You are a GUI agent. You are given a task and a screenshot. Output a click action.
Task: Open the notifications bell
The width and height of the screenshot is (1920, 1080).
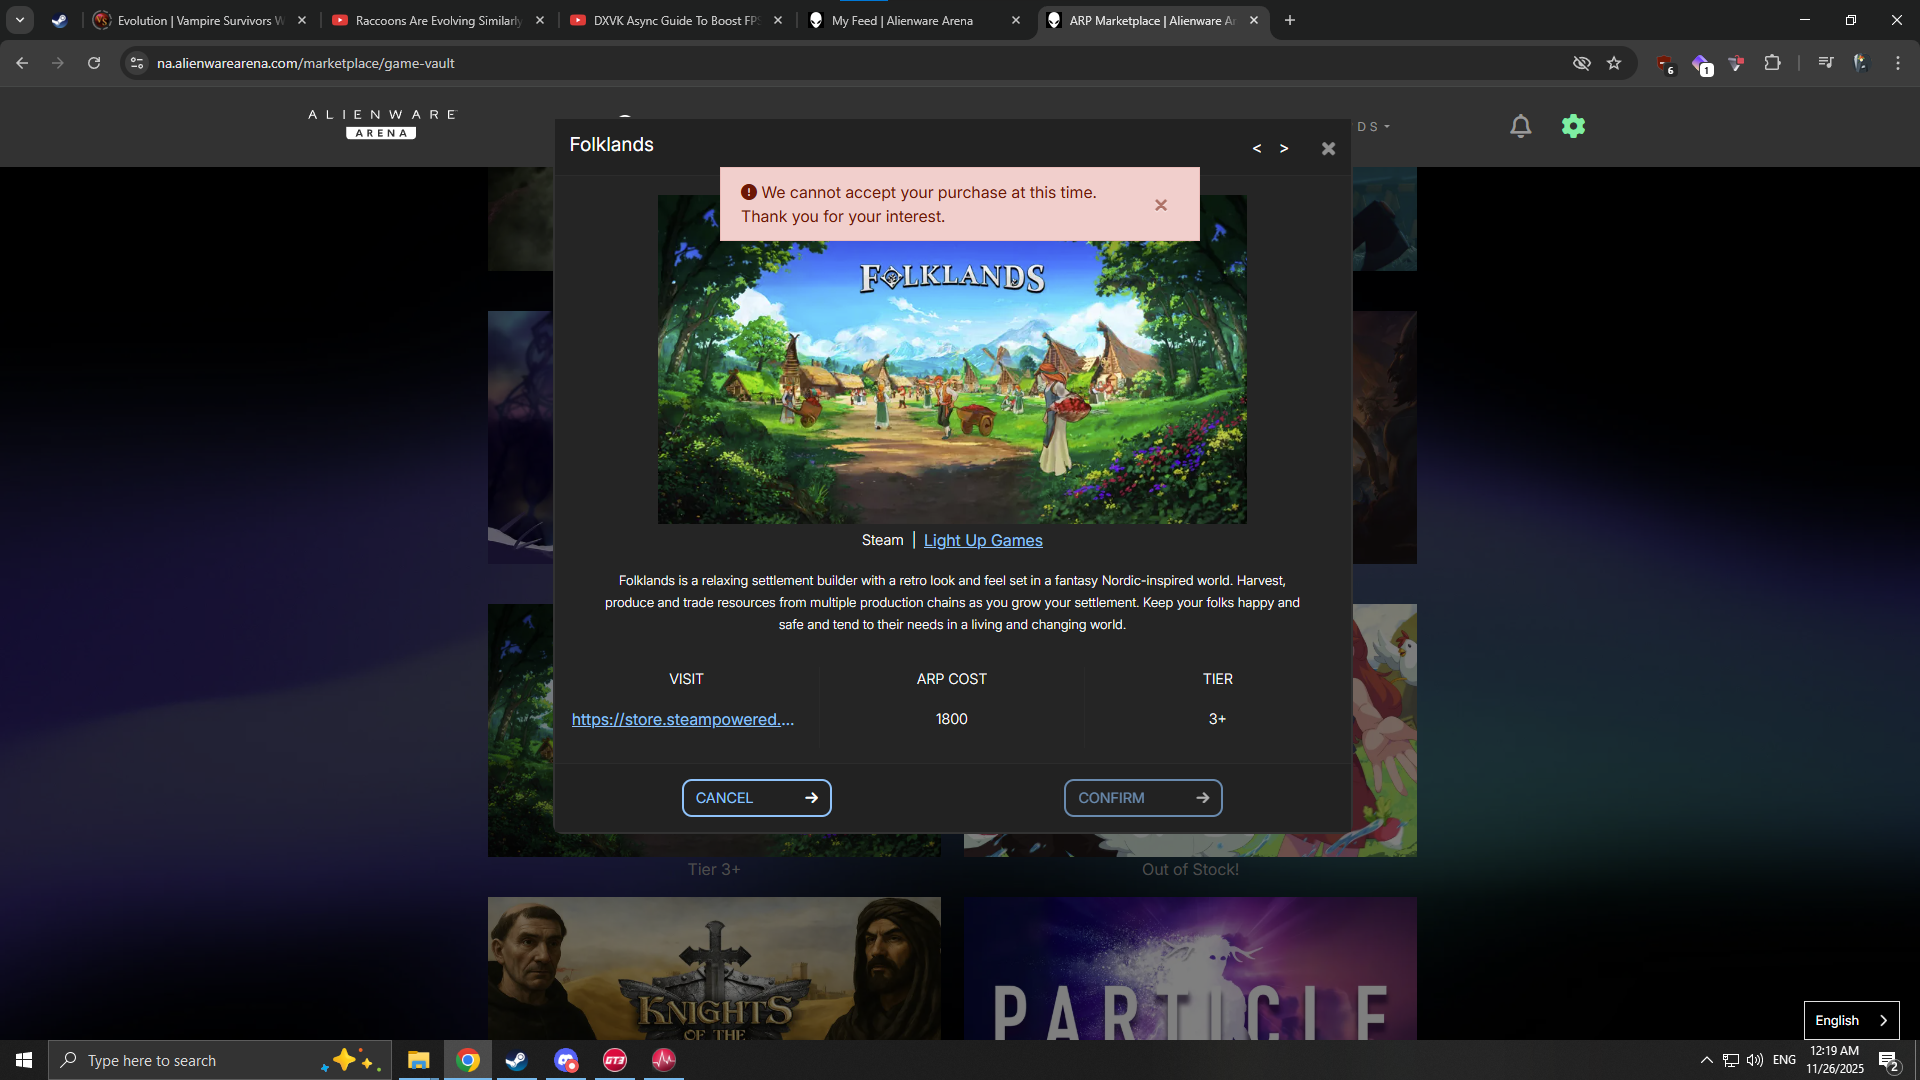click(1520, 126)
